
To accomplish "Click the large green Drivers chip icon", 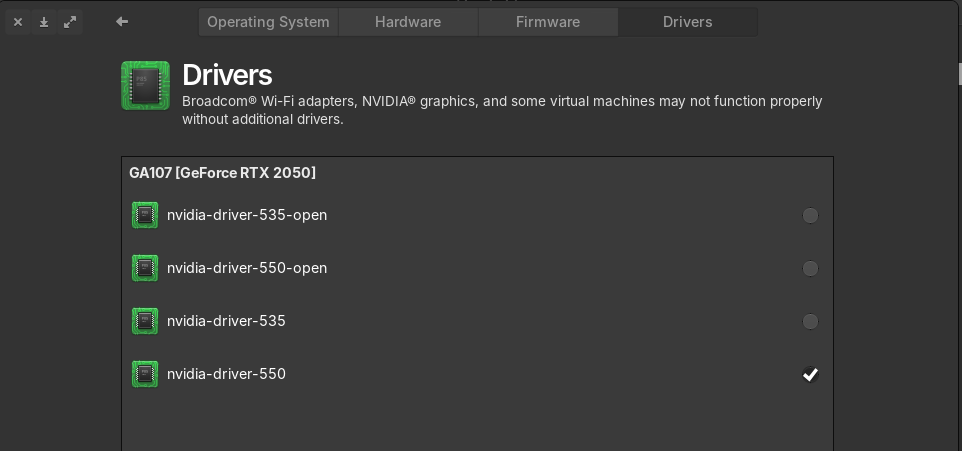I will [x=145, y=85].
